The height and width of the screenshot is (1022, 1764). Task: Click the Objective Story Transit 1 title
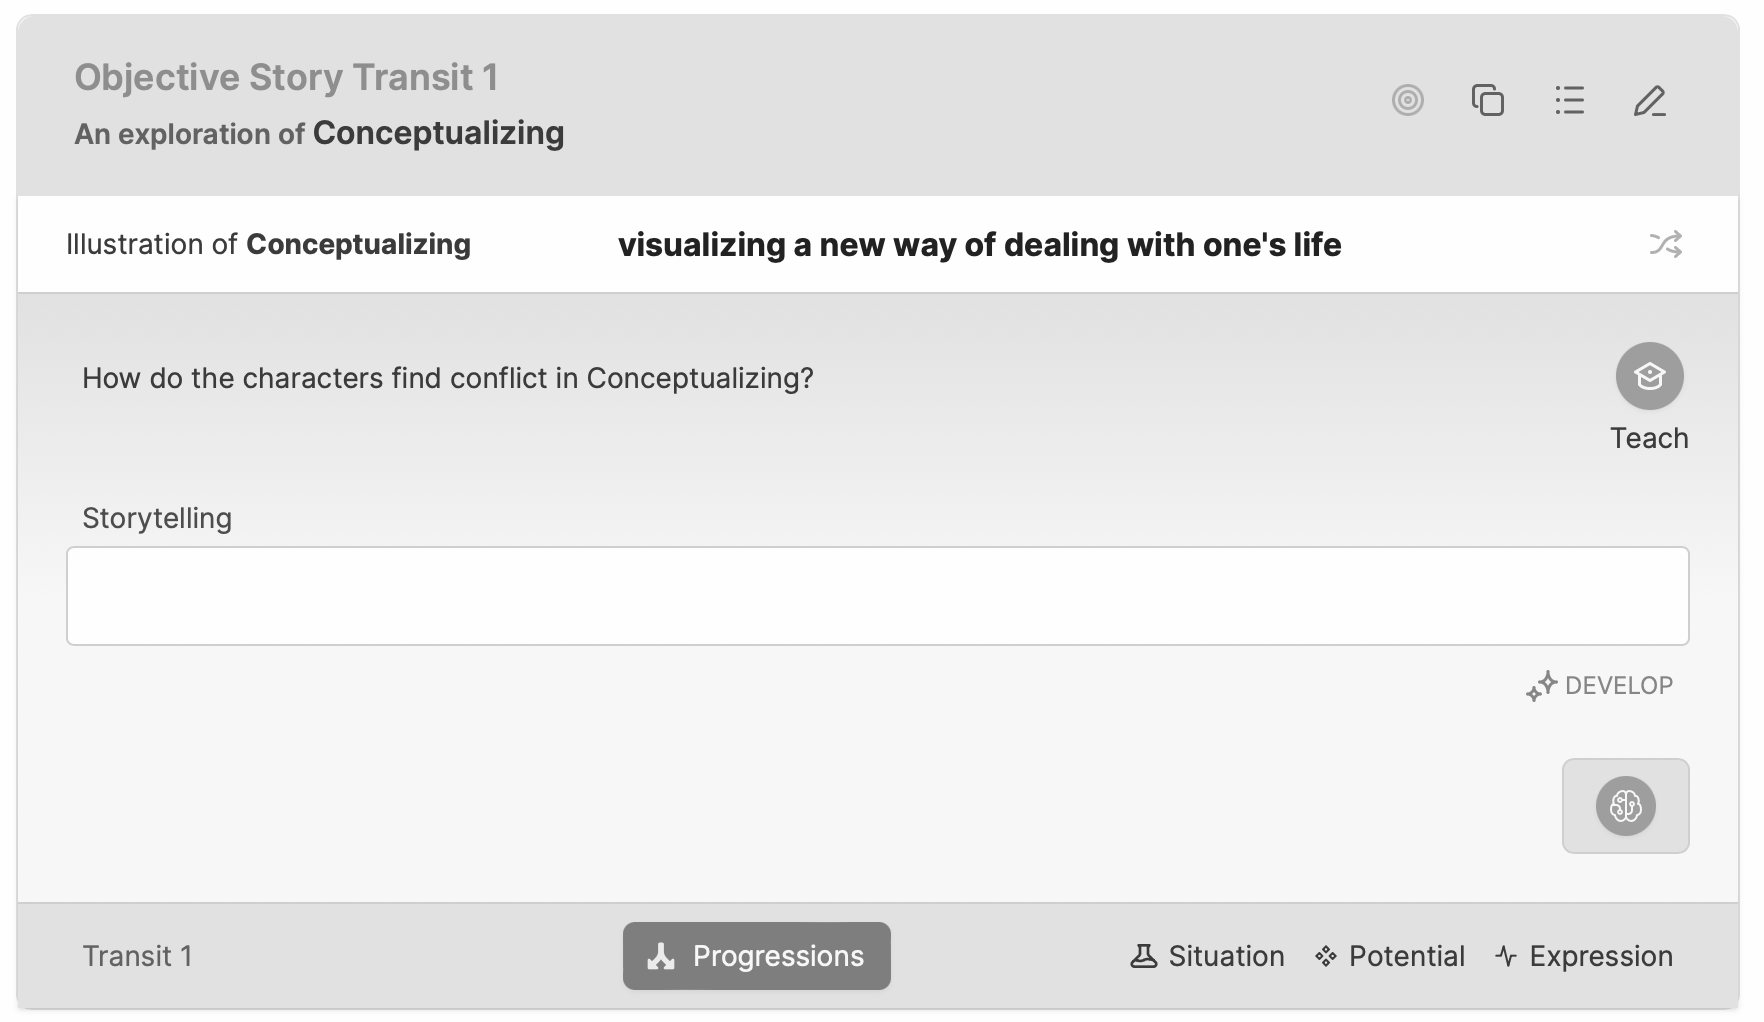pyautogui.click(x=286, y=77)
